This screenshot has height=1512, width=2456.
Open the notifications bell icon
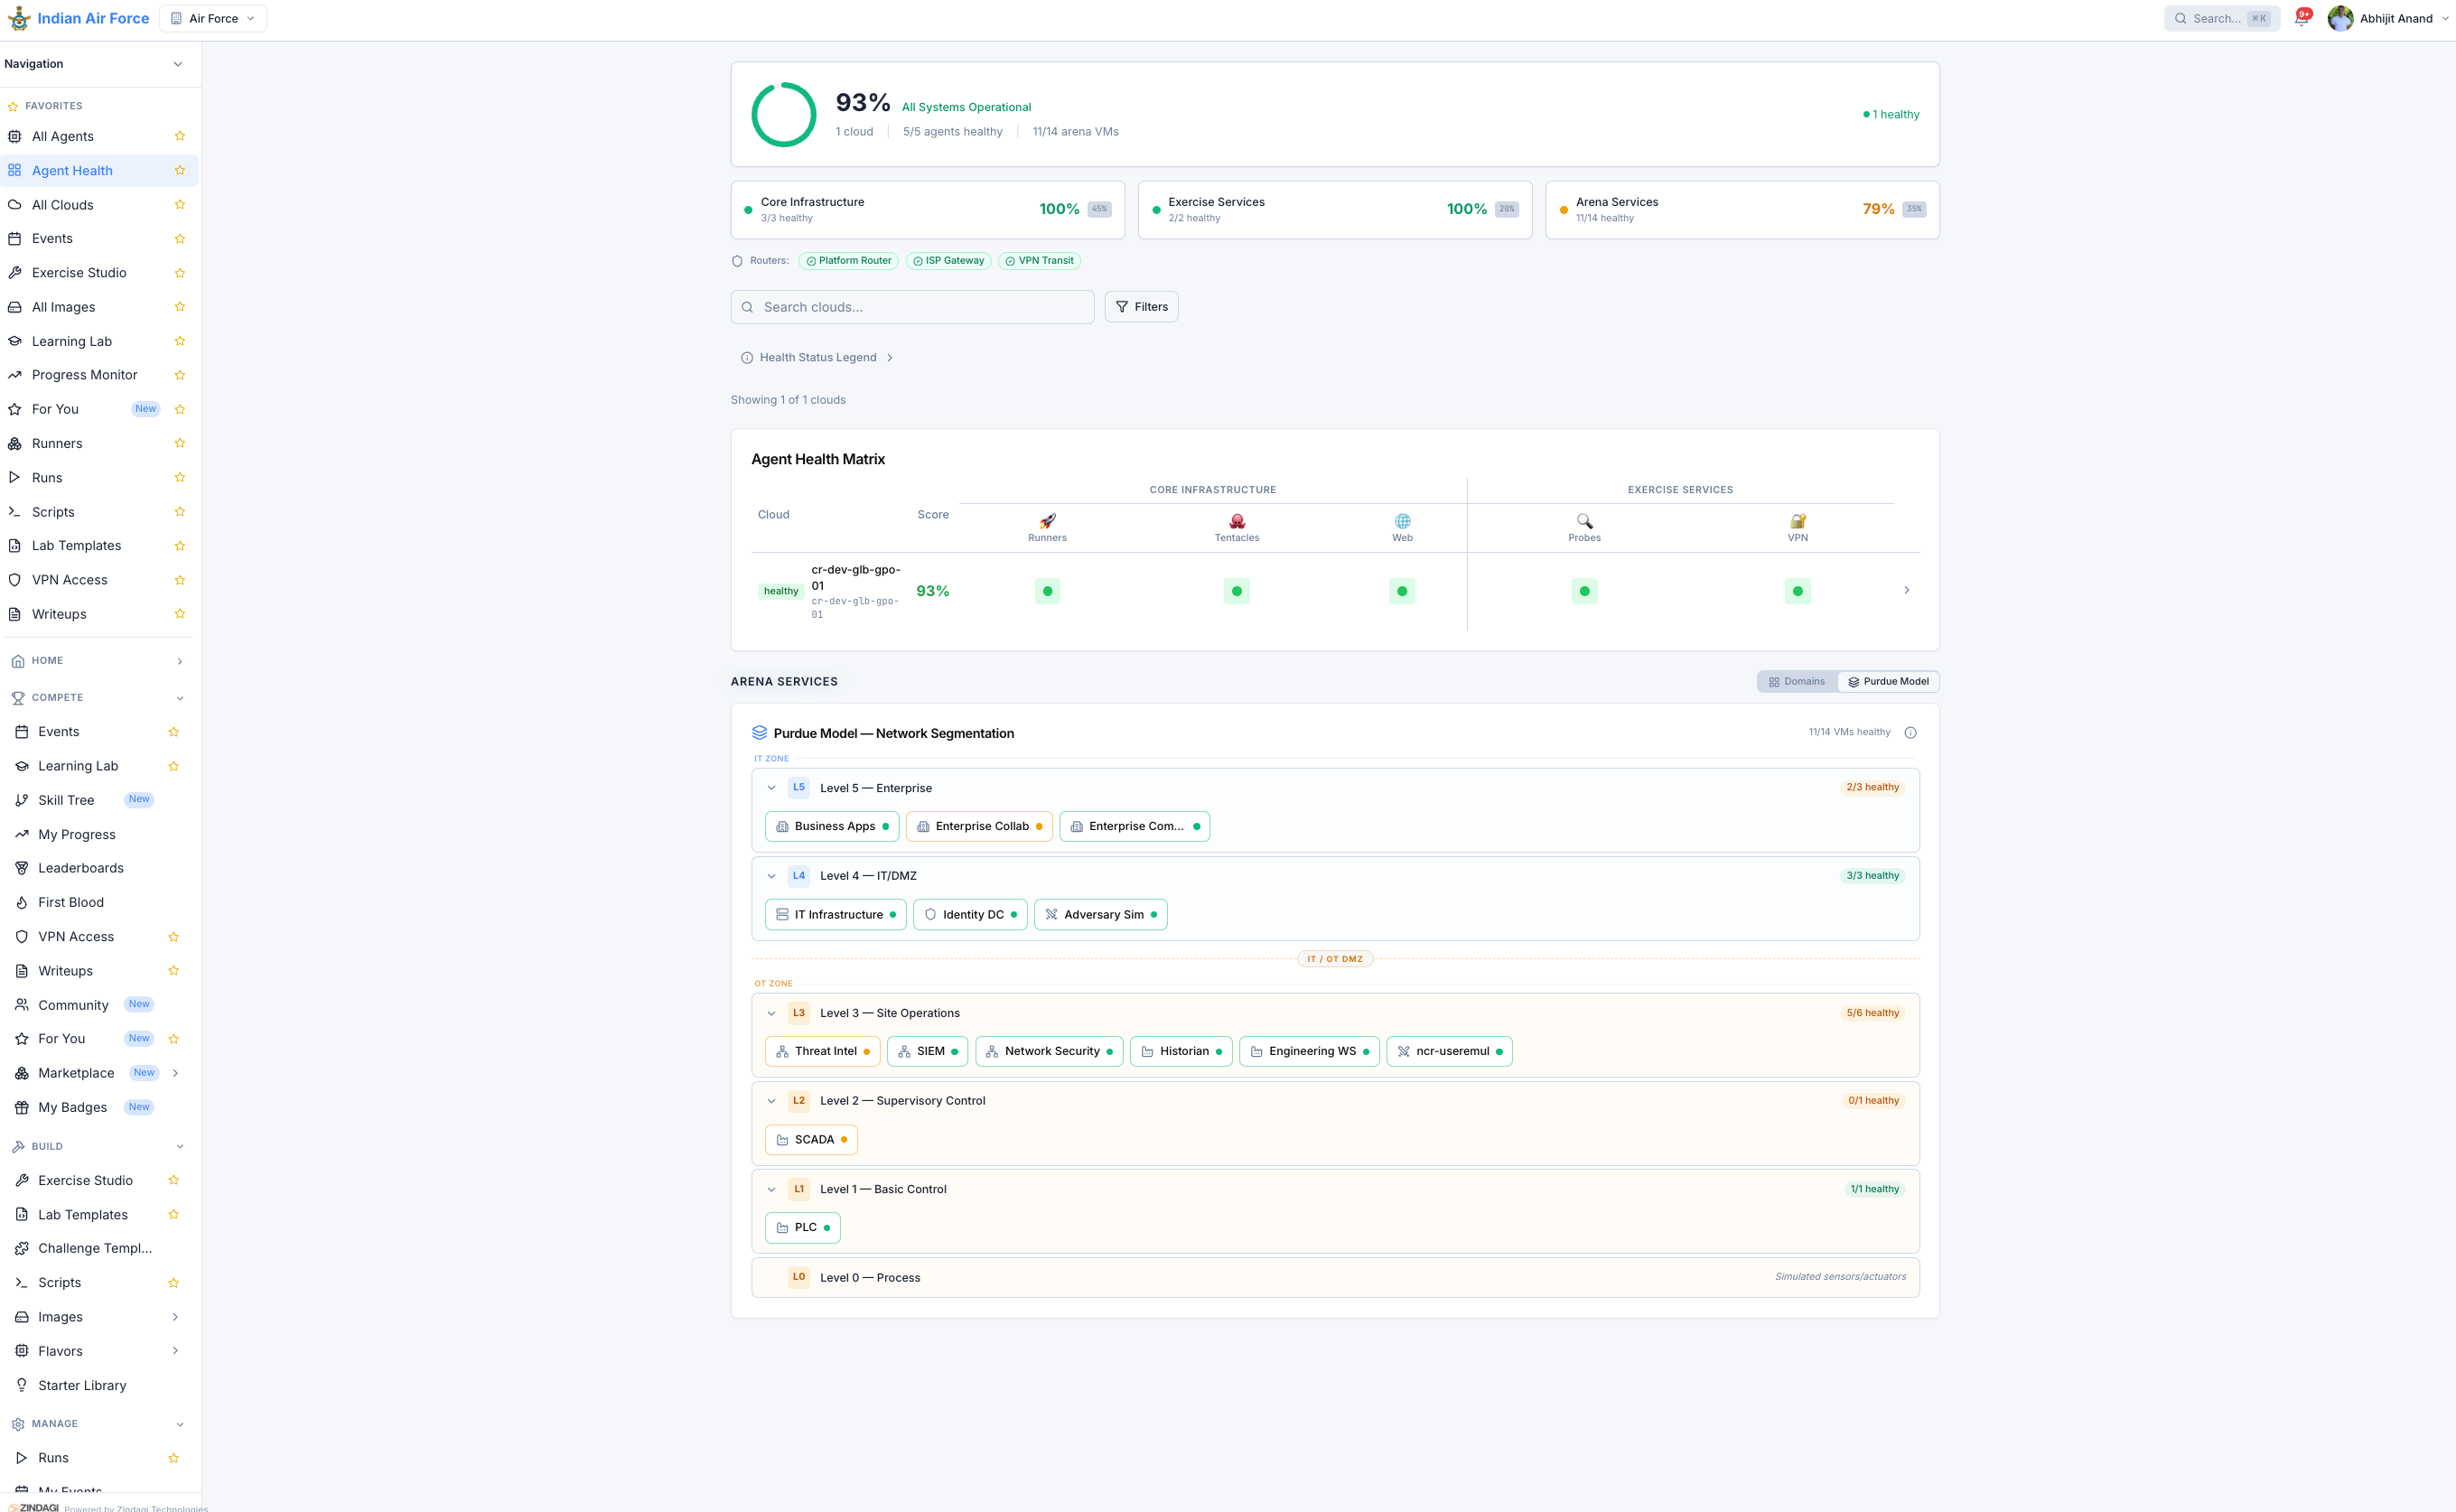tap(2302, 18)
